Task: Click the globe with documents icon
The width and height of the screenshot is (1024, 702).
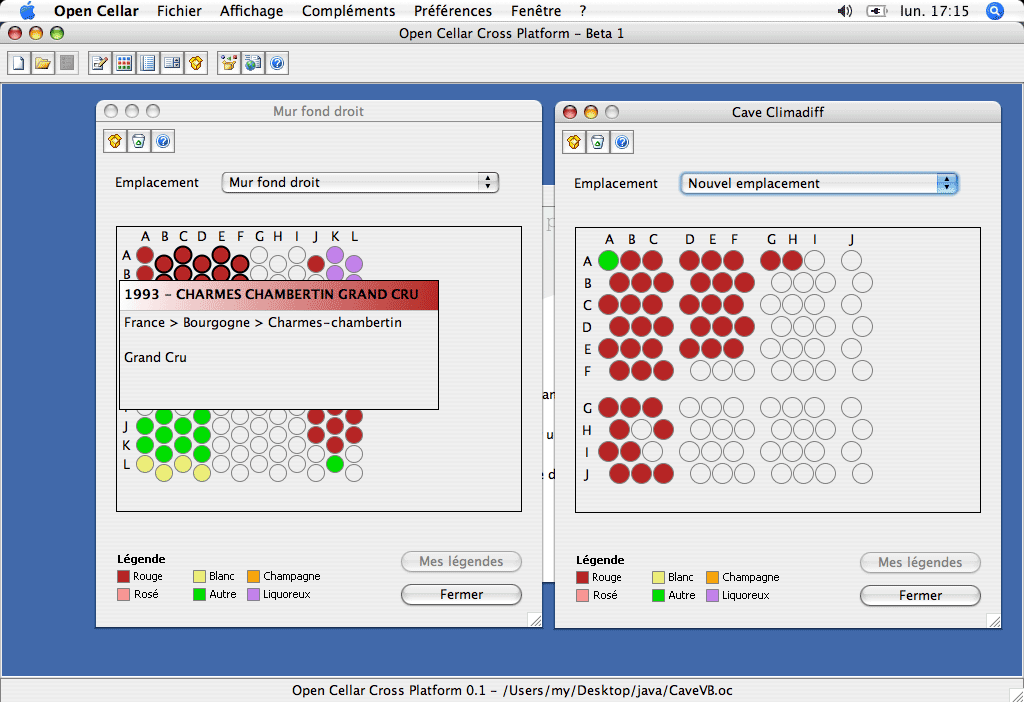Action: pos(253,63)
